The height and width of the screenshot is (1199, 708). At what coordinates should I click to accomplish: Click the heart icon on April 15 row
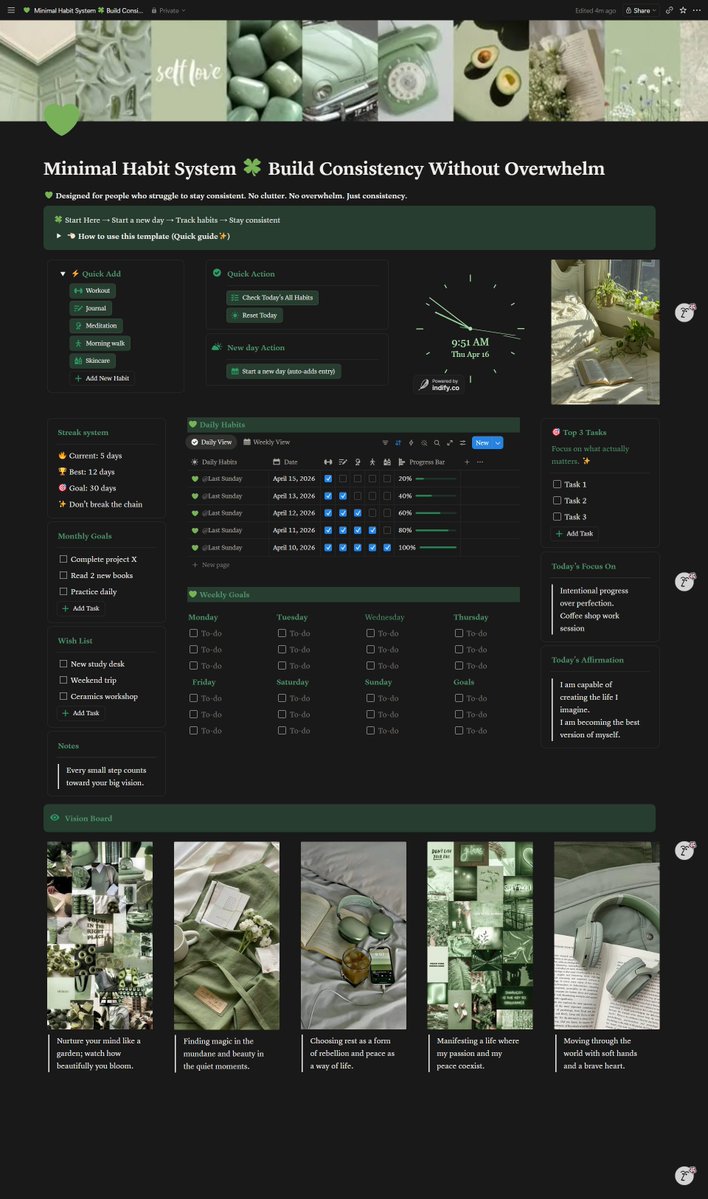[x=195, y=479]
